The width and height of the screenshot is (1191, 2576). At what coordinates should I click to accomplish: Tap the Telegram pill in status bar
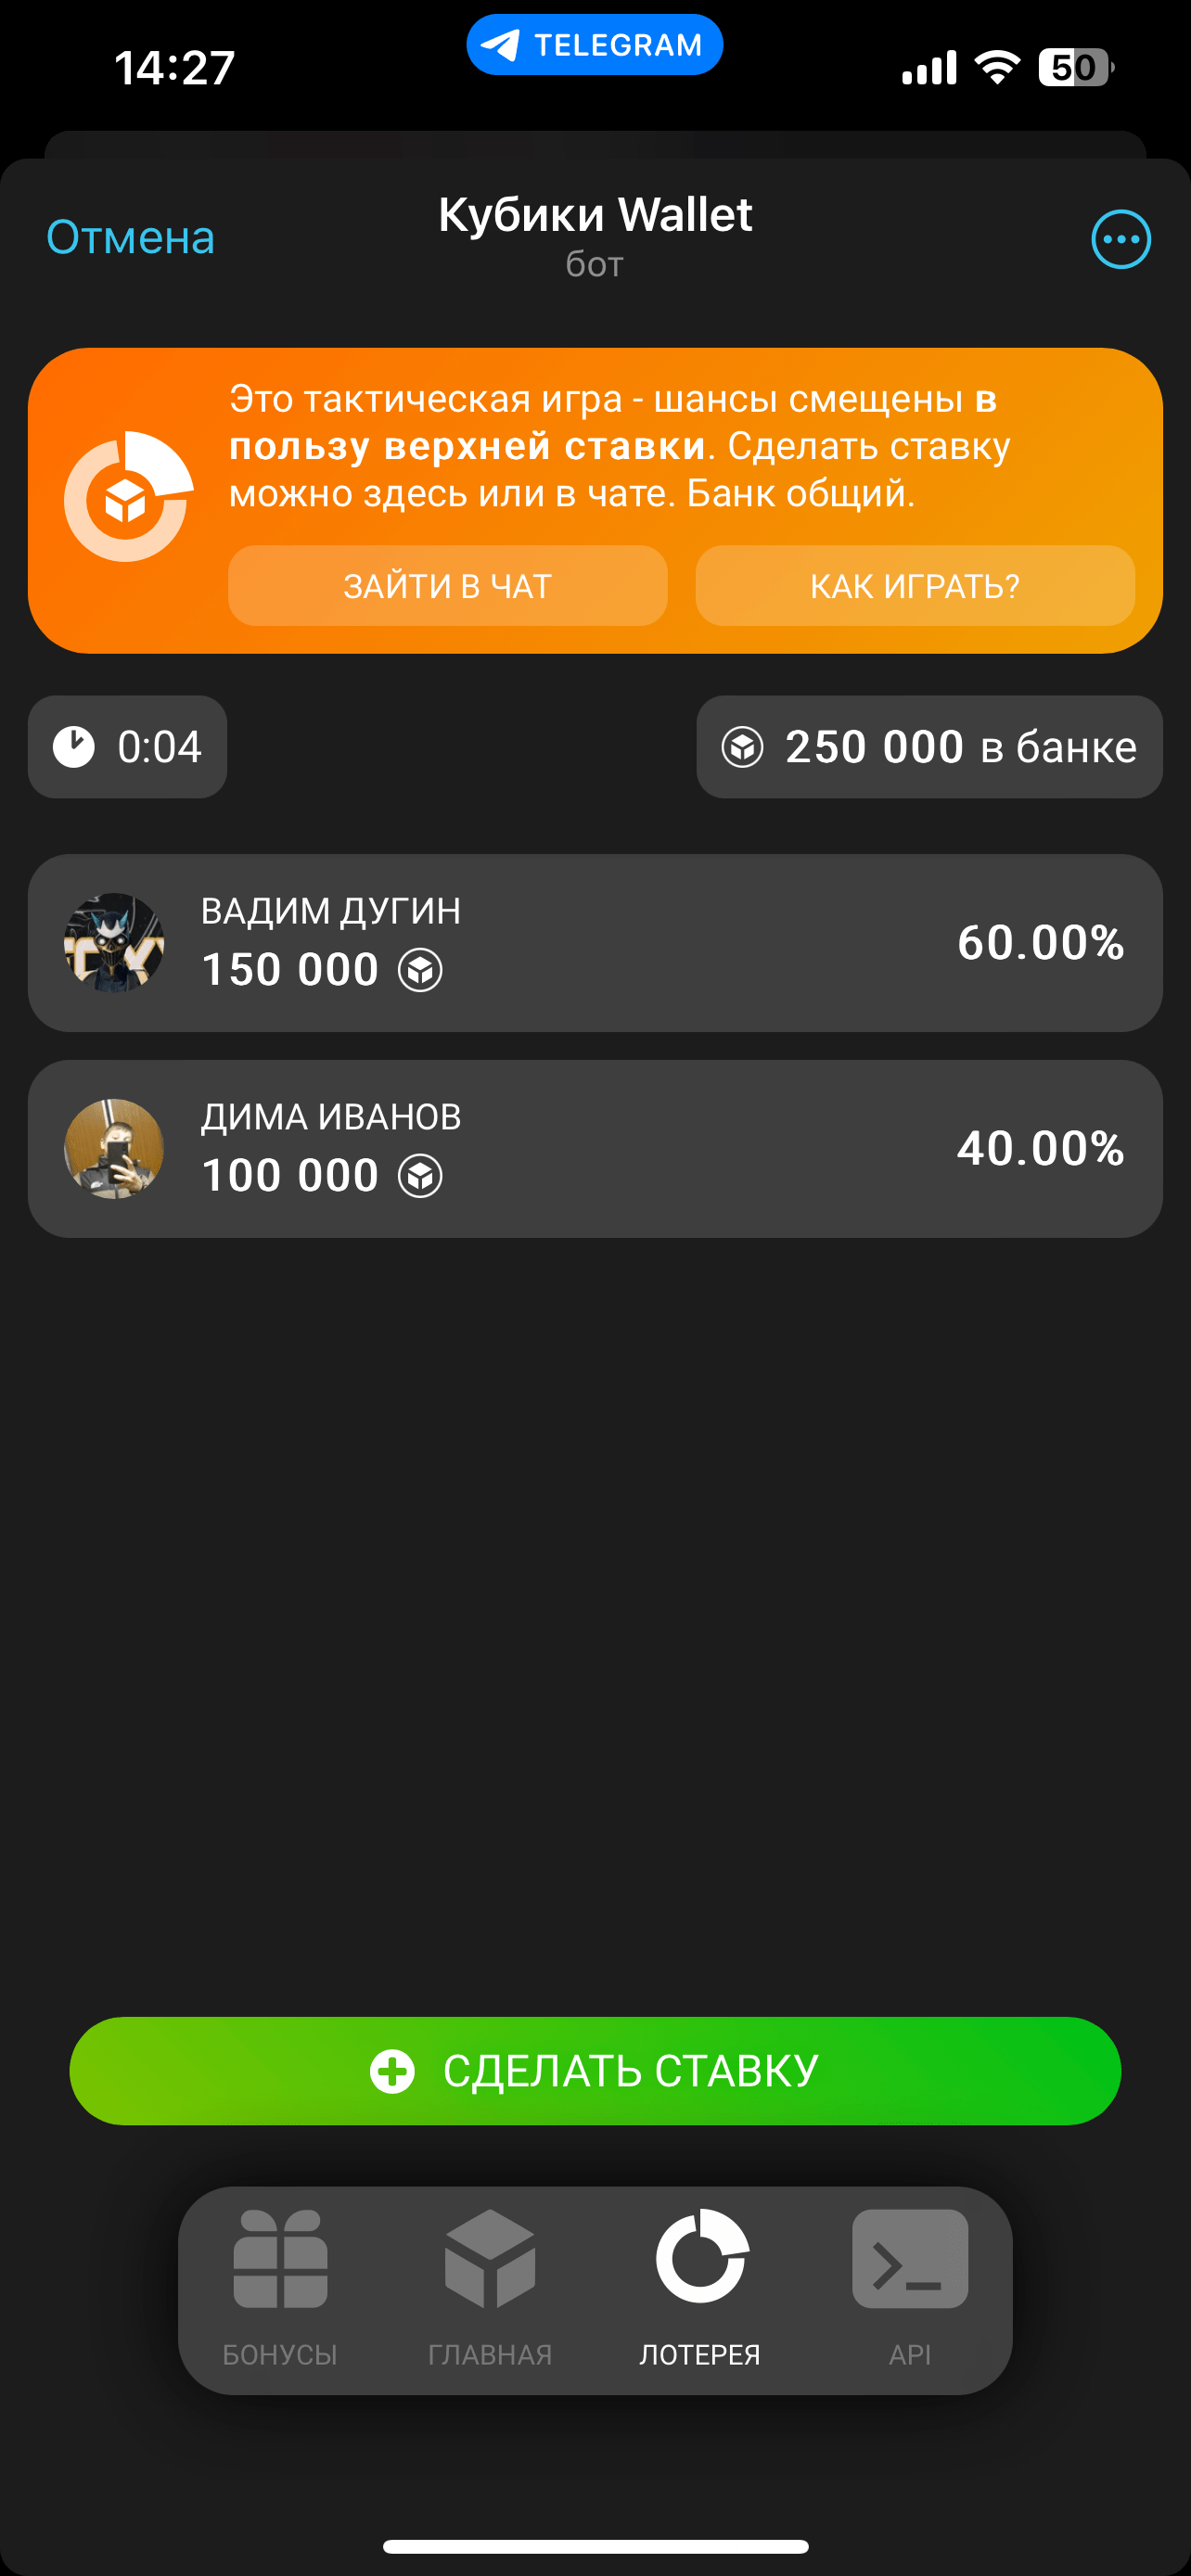[594, 45]
